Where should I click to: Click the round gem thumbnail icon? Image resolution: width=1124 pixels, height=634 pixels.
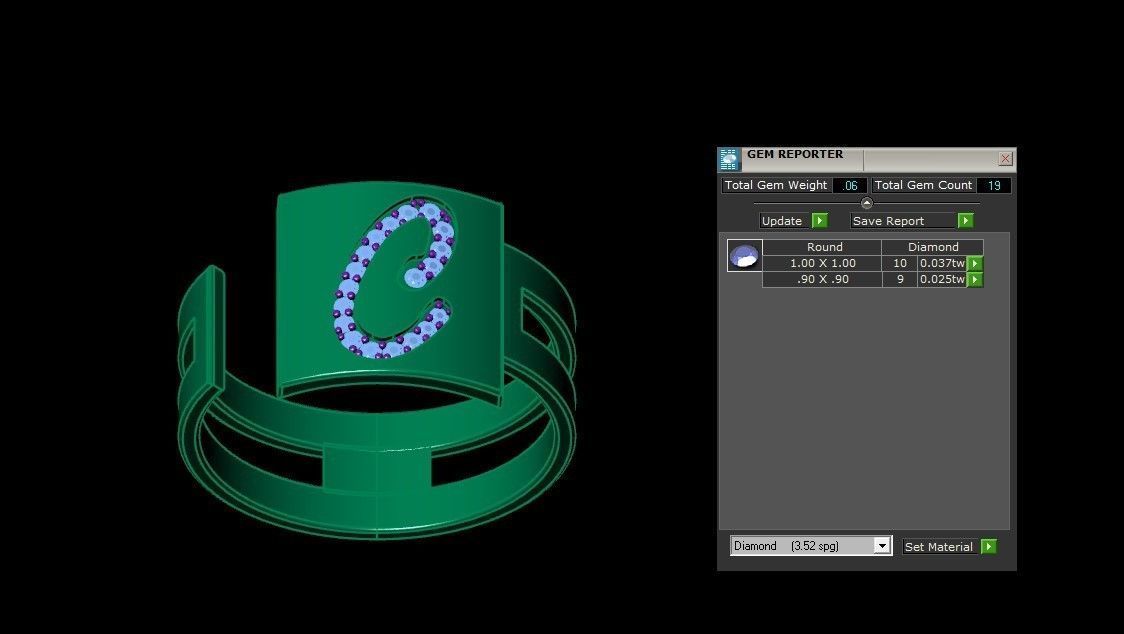click(x=744, y=255)
